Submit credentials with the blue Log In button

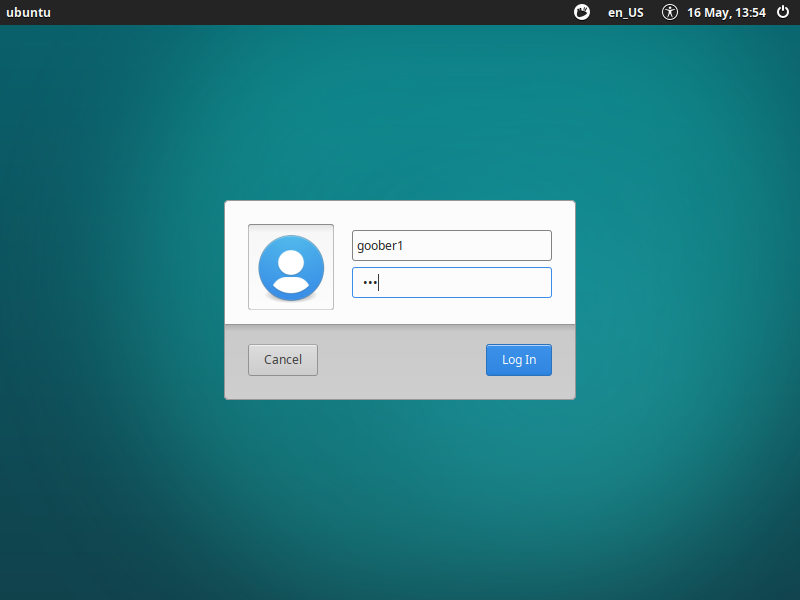[x=518, y=360]
